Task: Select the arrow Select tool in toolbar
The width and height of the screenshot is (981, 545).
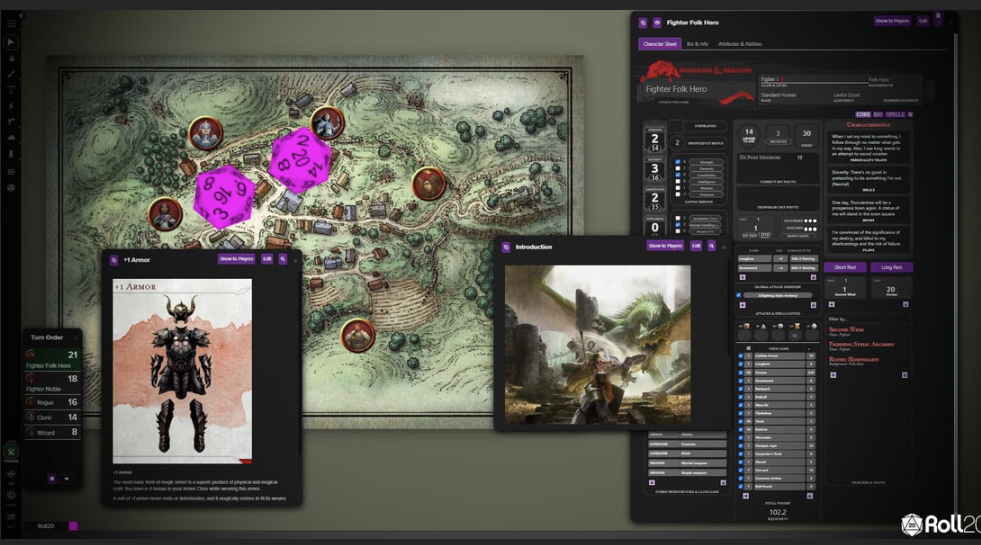Action: [x=11, y=42]
